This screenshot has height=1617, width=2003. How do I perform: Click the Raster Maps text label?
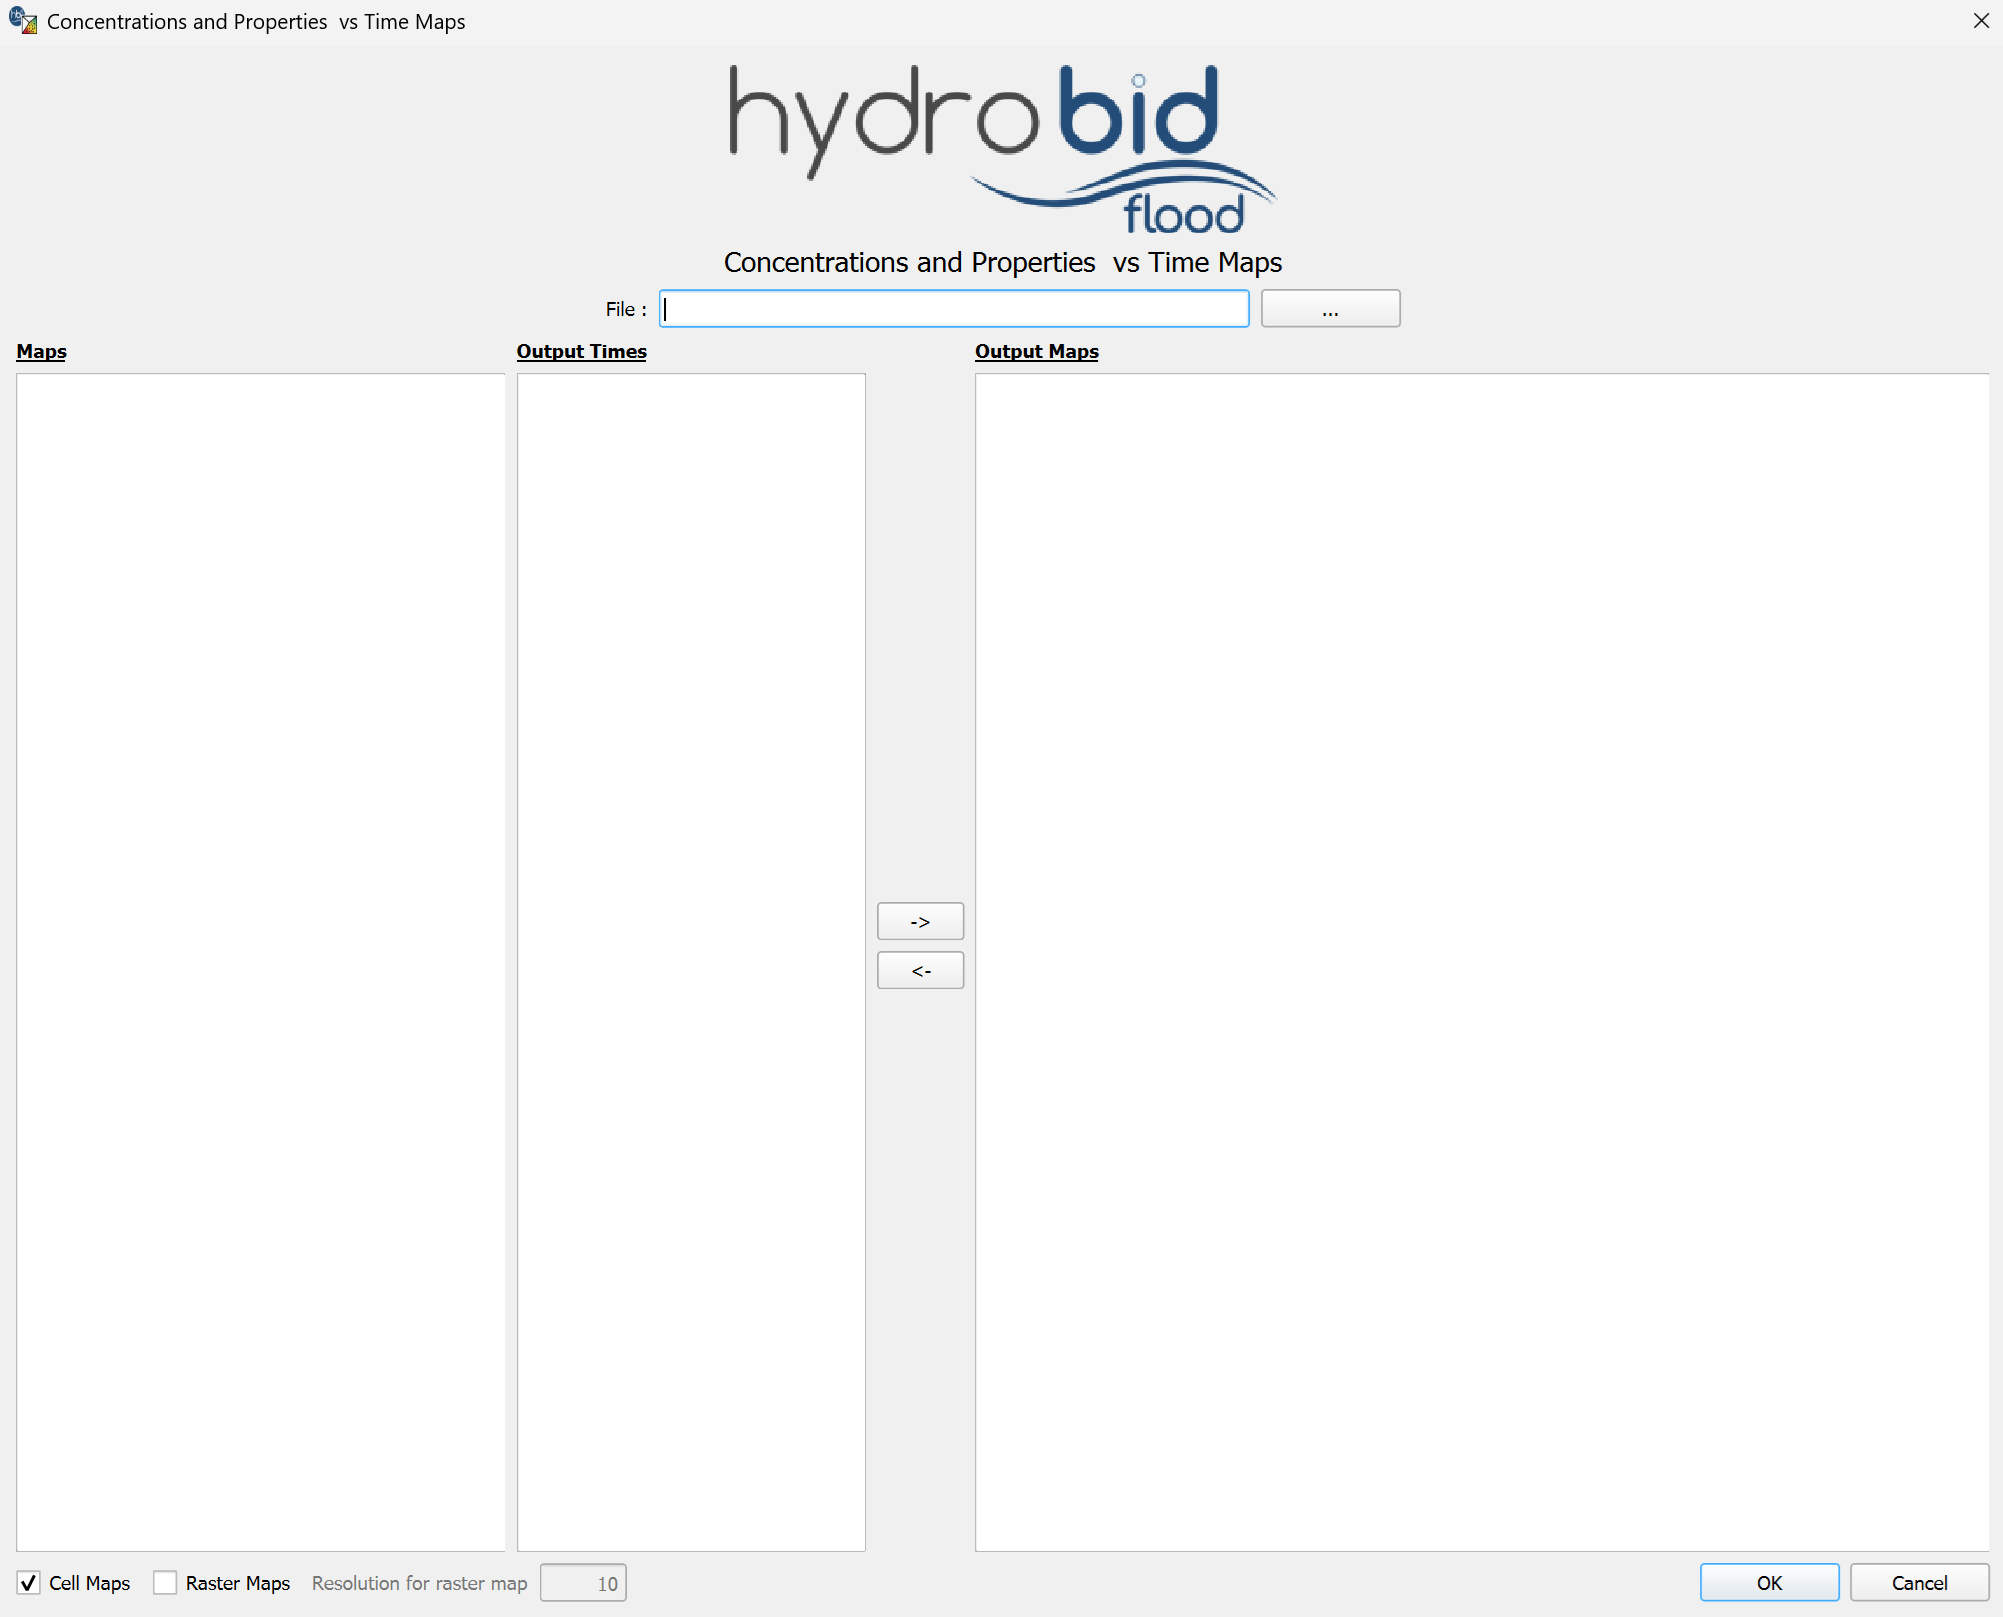238,1583
